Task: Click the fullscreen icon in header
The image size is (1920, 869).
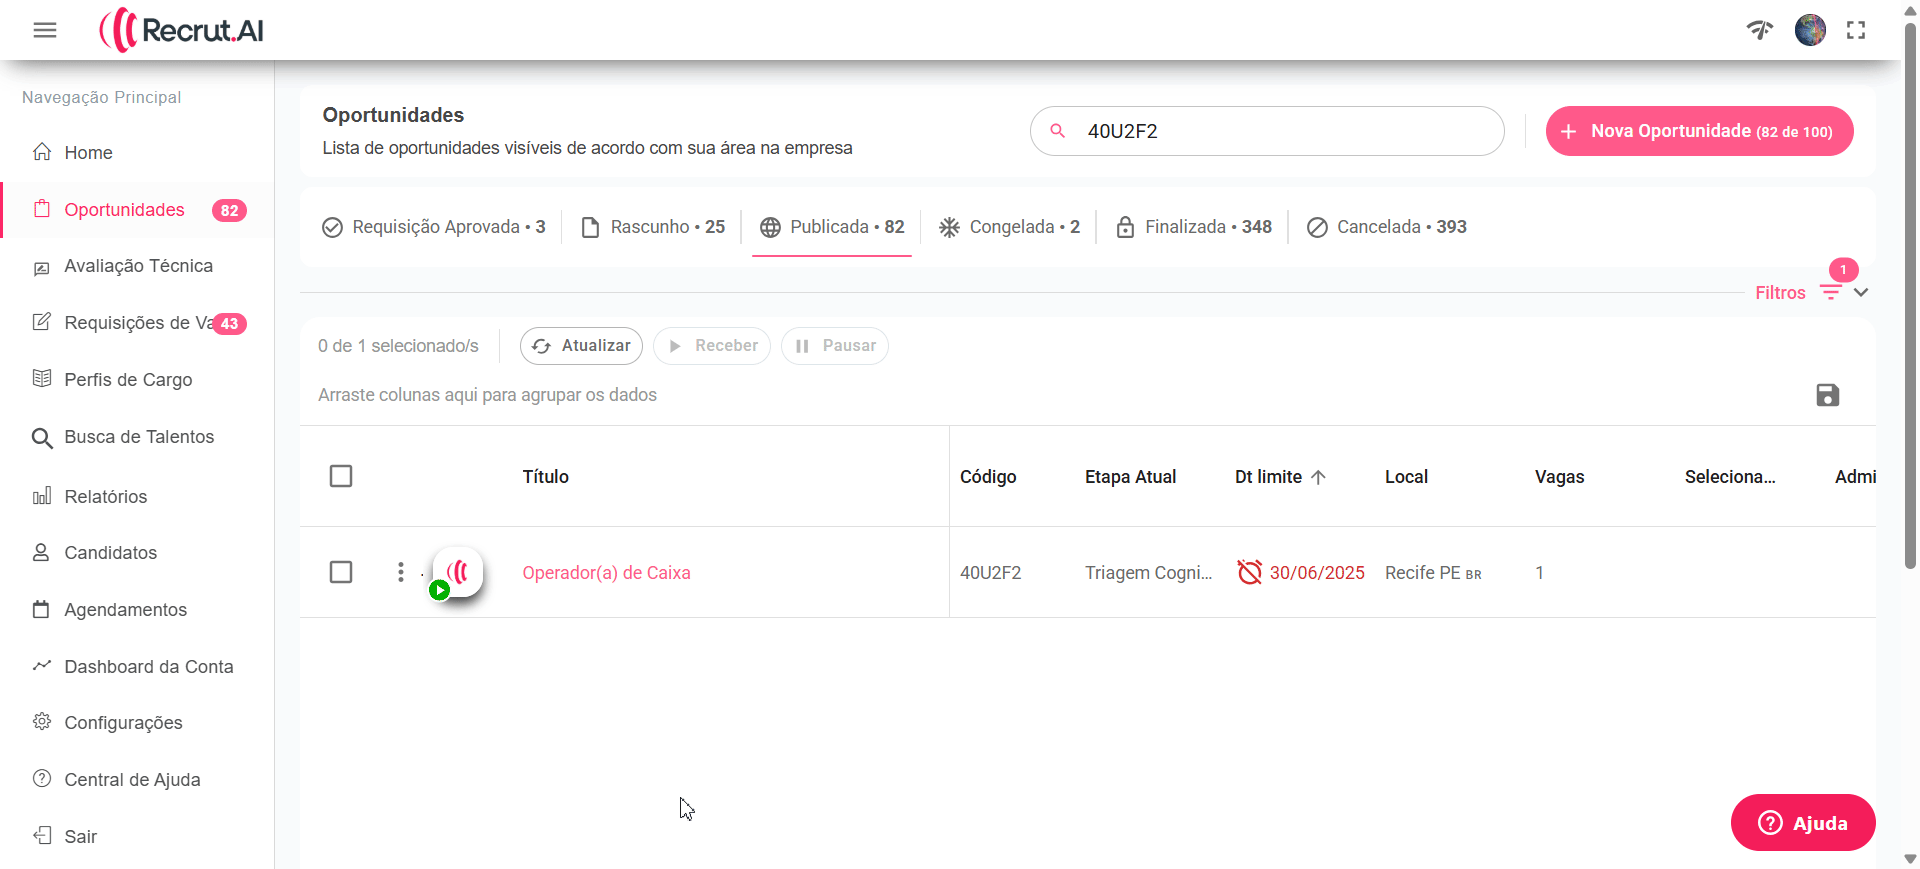Action: click(1856, 30)
